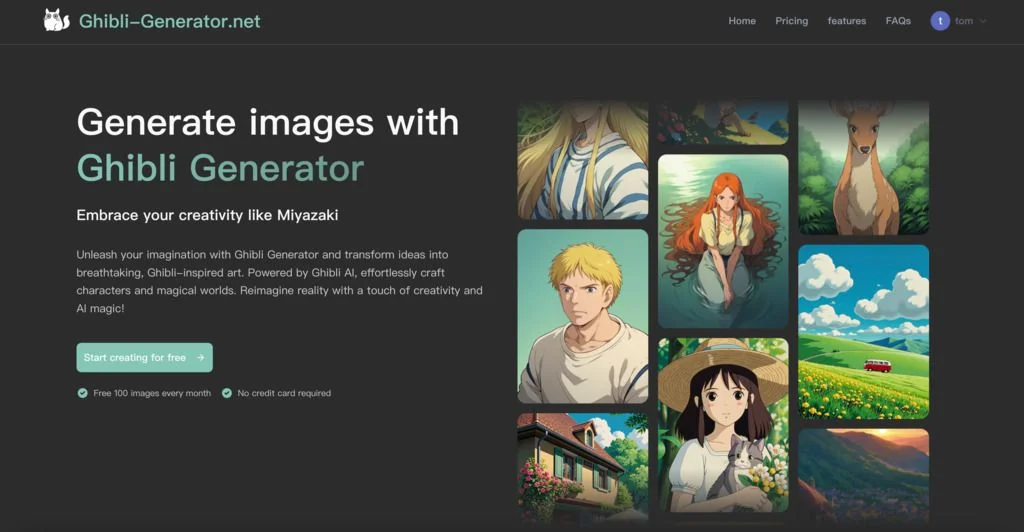Click the user avatar circle 't'

coord(940,21)
